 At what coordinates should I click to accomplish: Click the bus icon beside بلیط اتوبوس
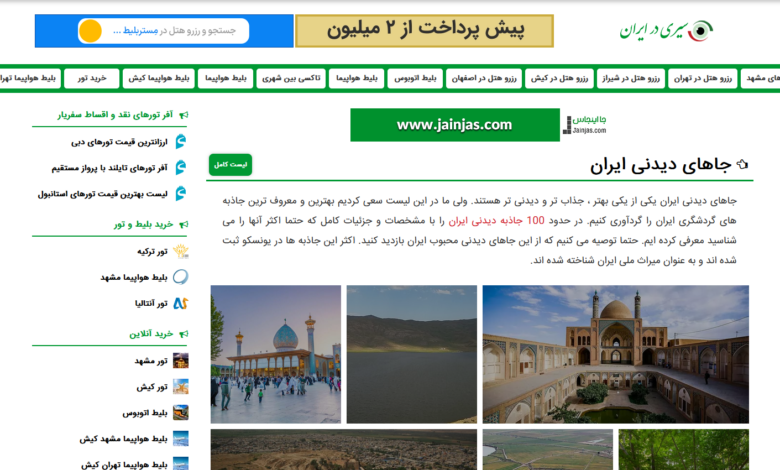pyautogui.click(x=180, y=413)
